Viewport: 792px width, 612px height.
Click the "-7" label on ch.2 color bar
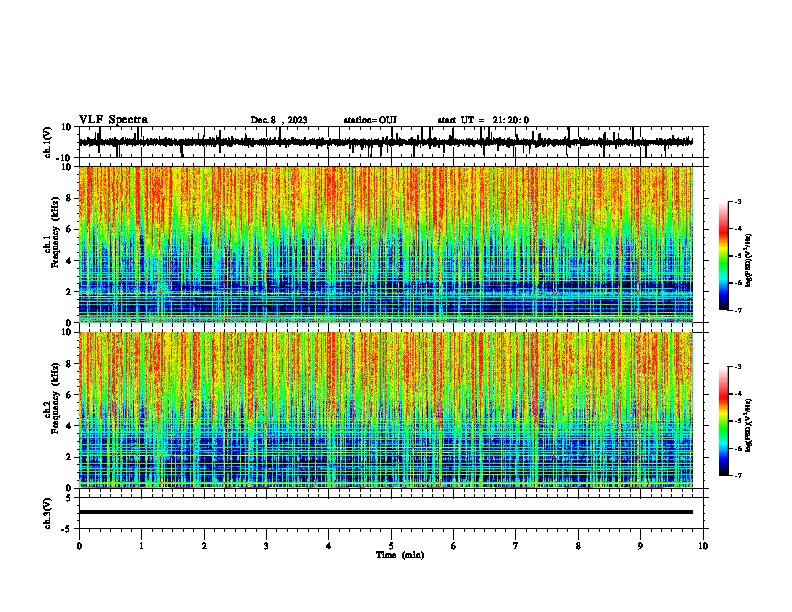click(x=737, y=475)
